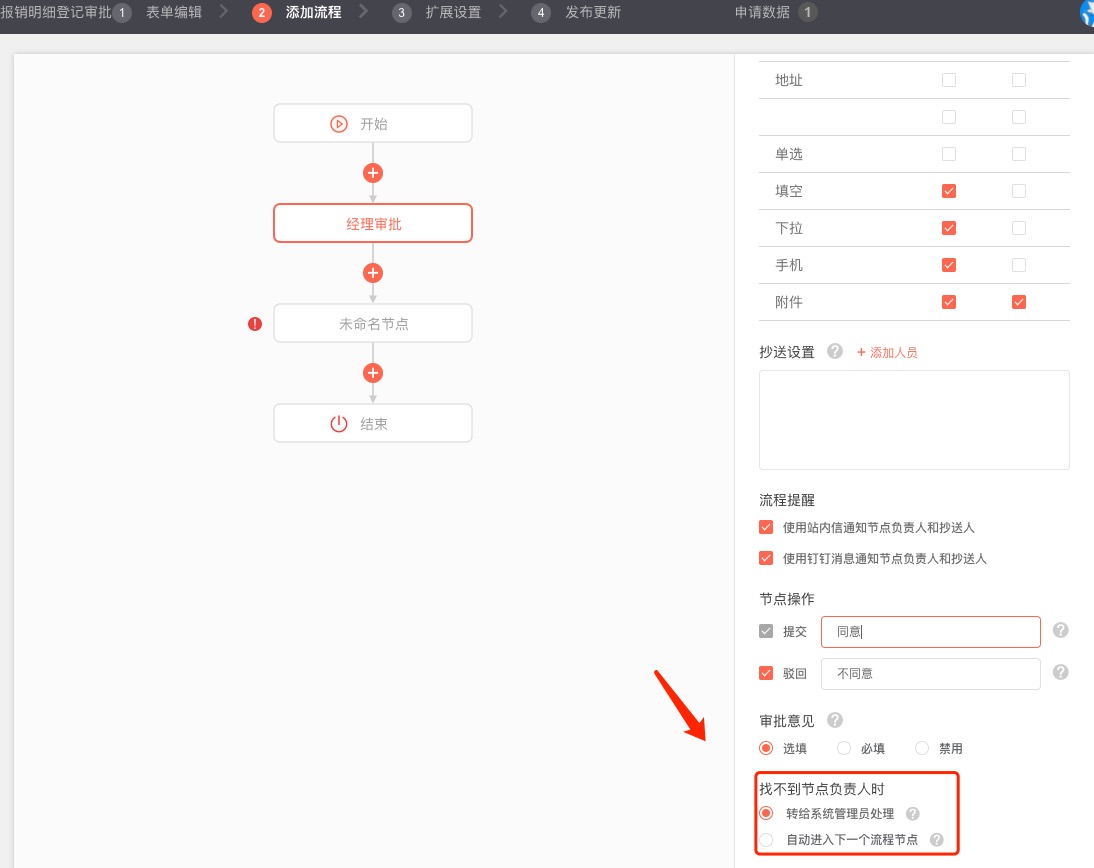Select 转给系统管理员处理 radio option
The width and height of the screenshot is (1094, 868).
[766, 813]
